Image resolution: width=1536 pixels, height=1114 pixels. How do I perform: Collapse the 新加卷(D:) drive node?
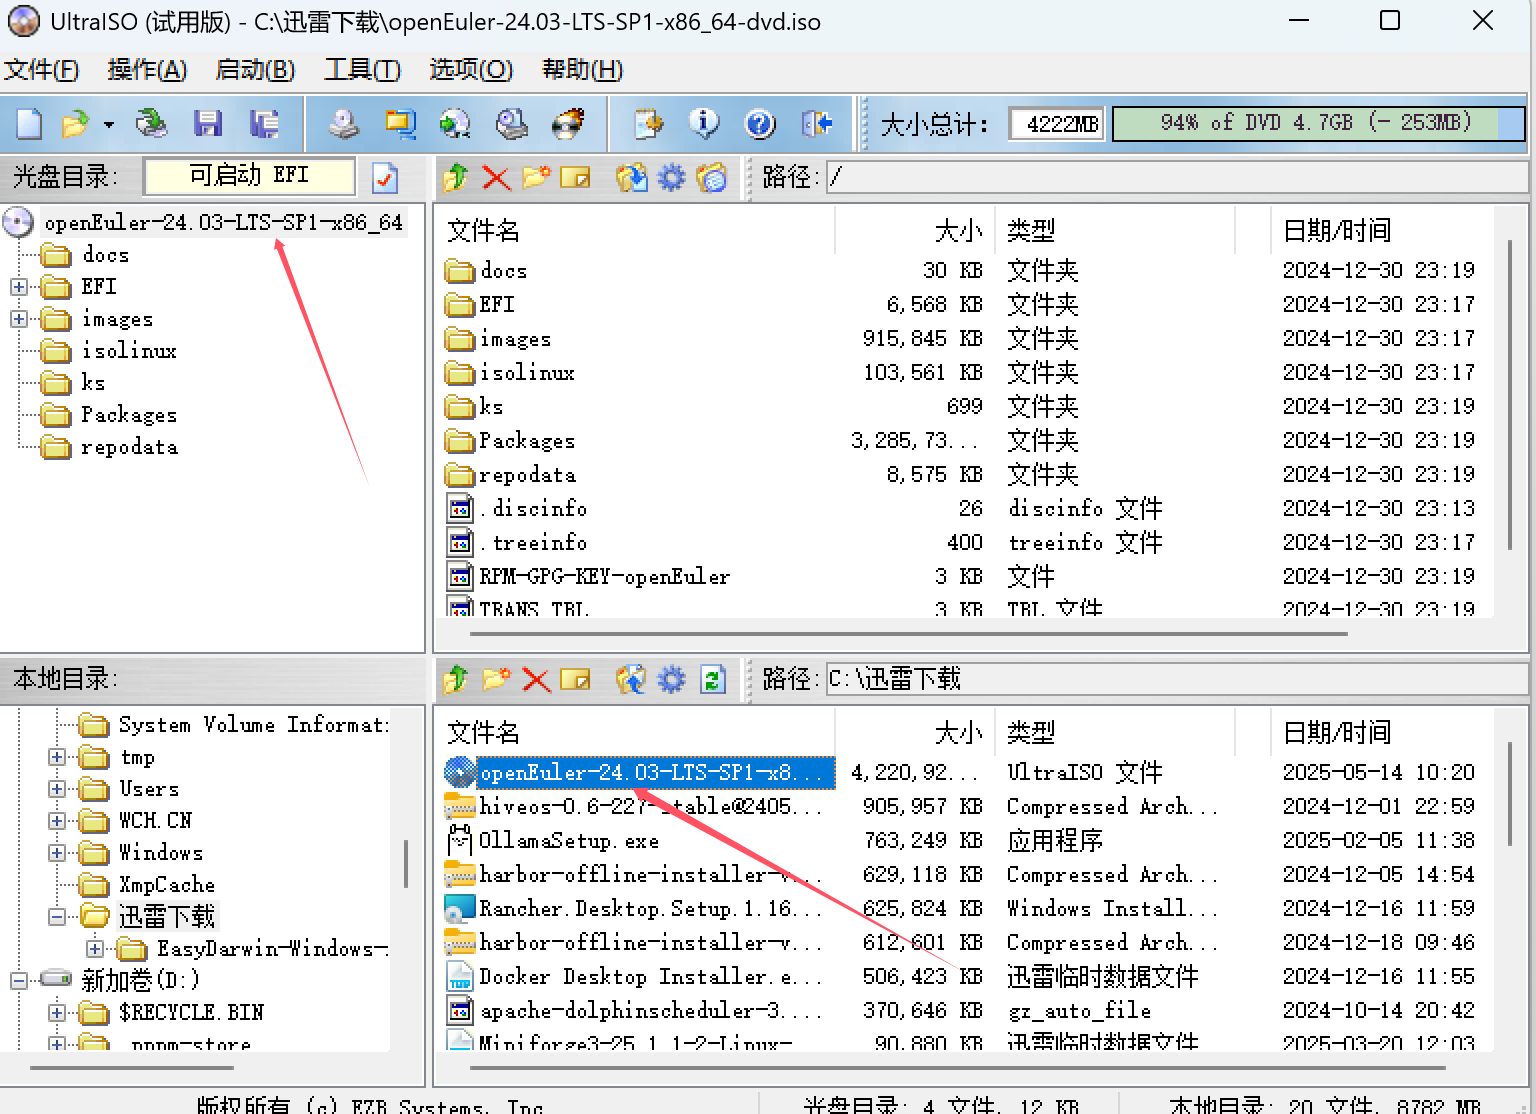pos(18,981)
